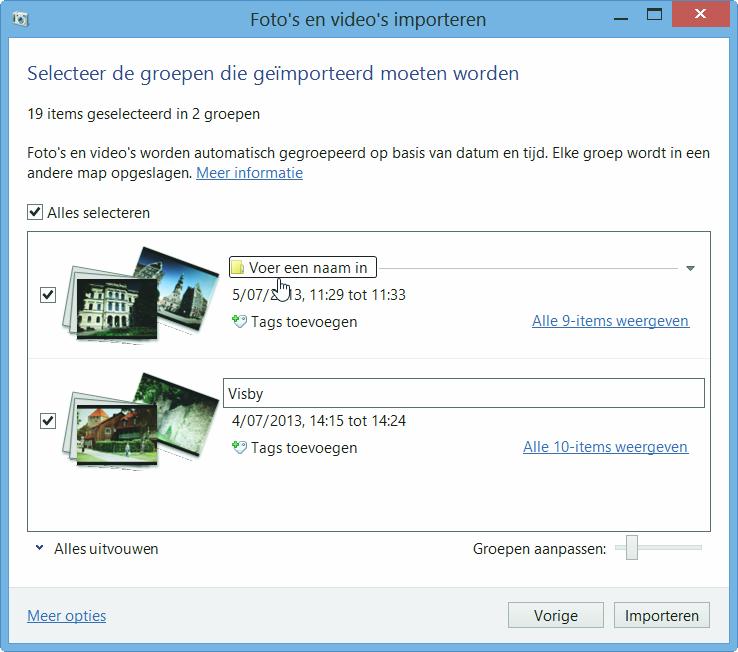738x652 pixels.
Task: Click the tag icon in the Visby group
Action: point(239,447)
